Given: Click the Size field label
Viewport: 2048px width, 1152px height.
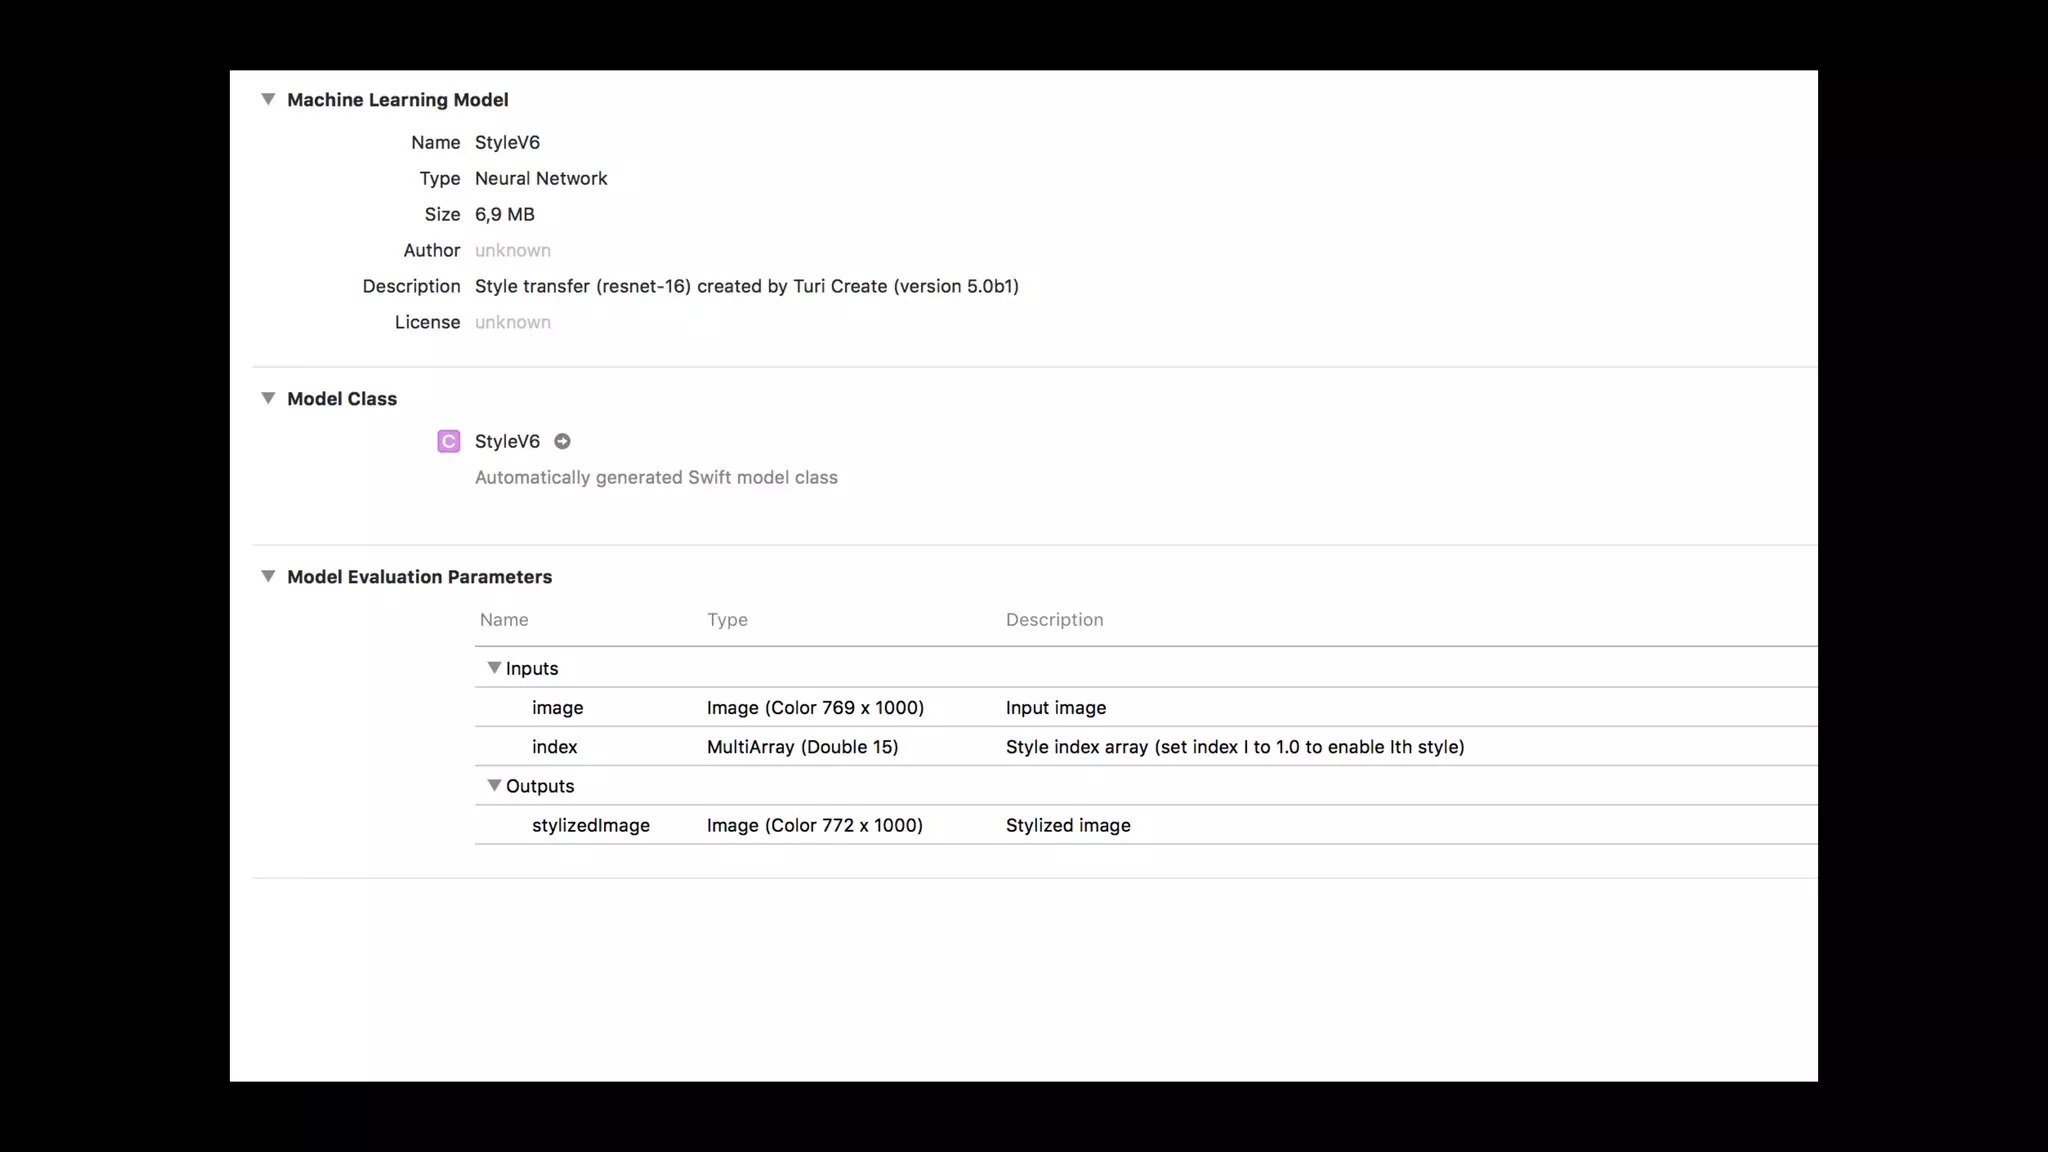Looking at the screenshot, I should click(442, 214).
